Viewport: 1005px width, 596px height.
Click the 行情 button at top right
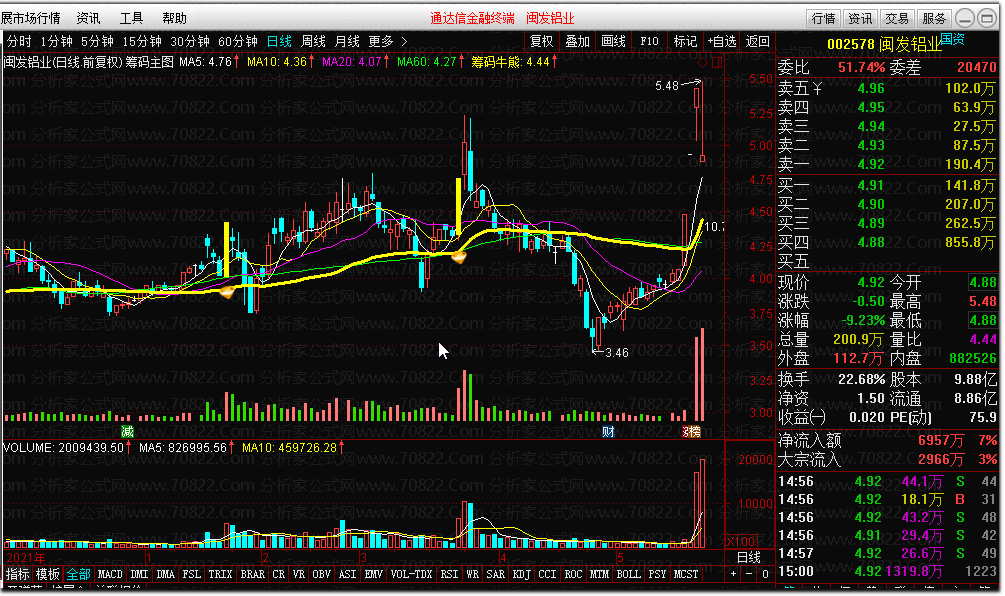coord(824,19)
